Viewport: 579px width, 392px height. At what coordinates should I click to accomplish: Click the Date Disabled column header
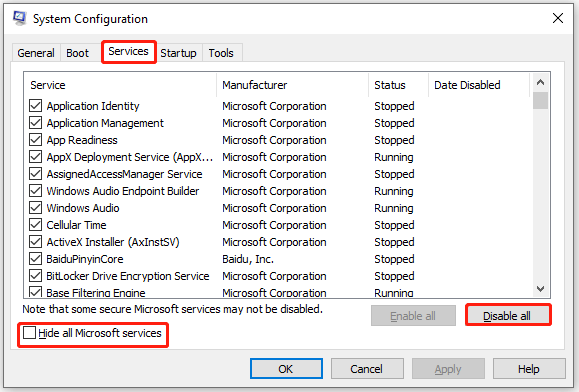coord(479,85)
